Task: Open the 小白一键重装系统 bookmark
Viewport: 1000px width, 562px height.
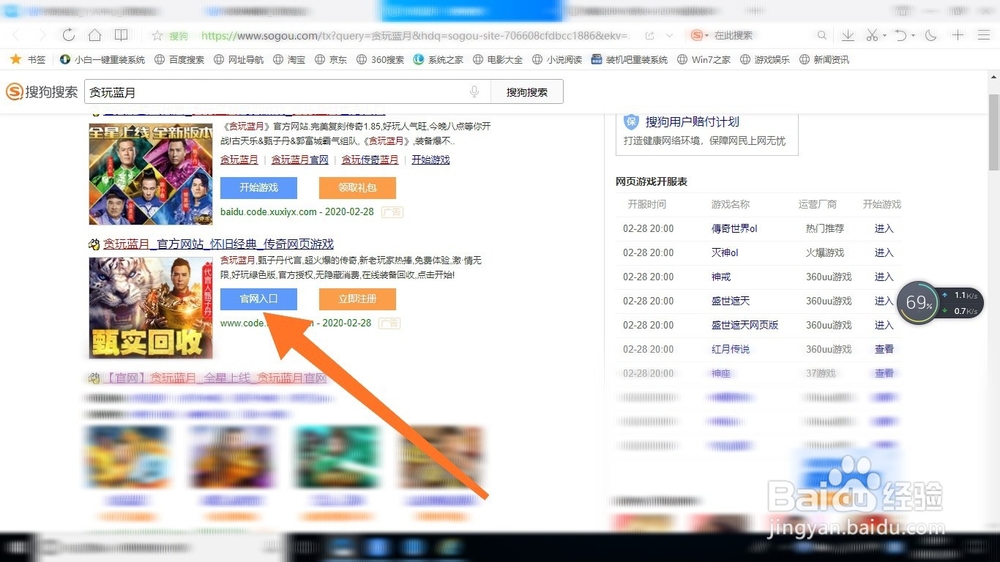Action: point(103,59)
